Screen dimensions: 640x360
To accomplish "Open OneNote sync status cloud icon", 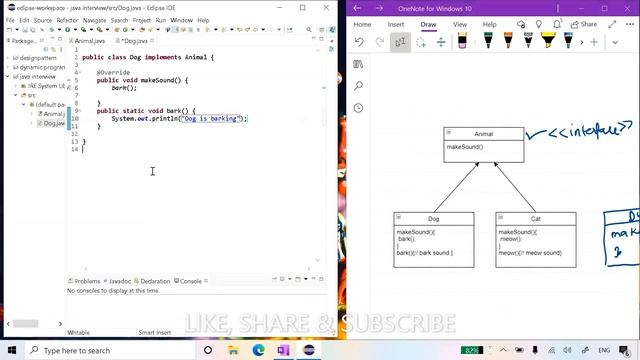I will pyautogui.click(x=521, y=24).
